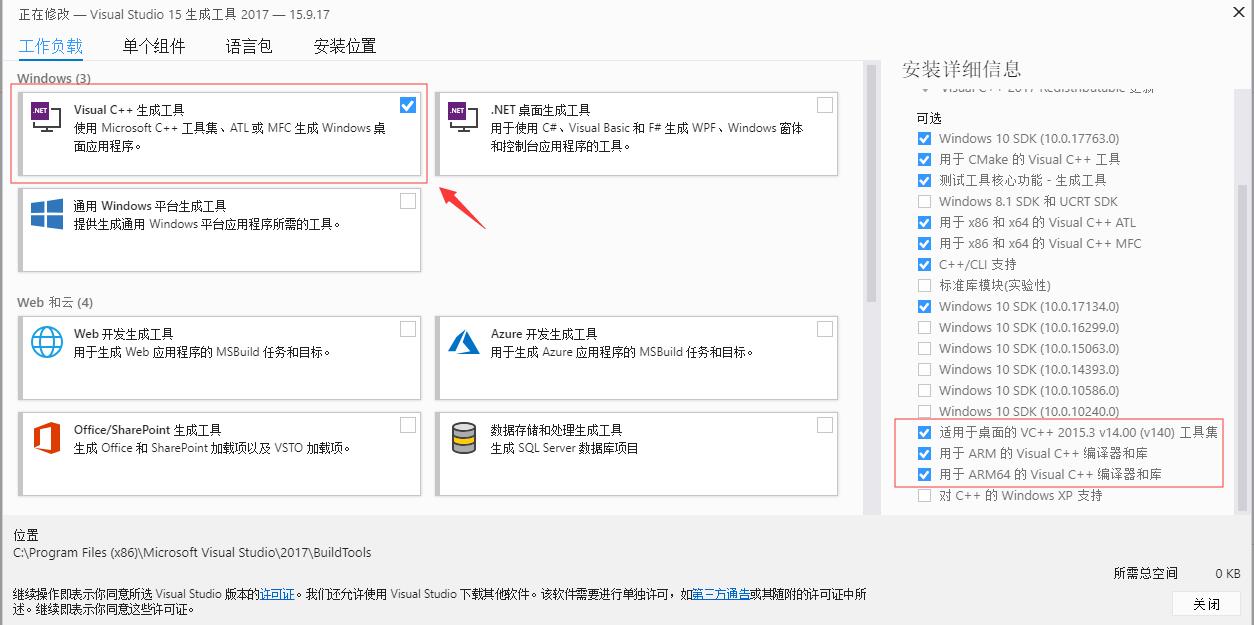Click the Office/SharePoint build tools icon
The width and height of the screenshot is (1254, 625).
pos(47,439)
